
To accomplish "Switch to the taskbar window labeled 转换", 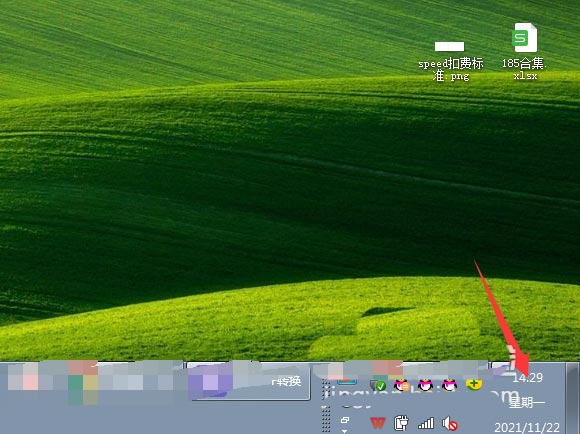I will (x=249, y=381).
